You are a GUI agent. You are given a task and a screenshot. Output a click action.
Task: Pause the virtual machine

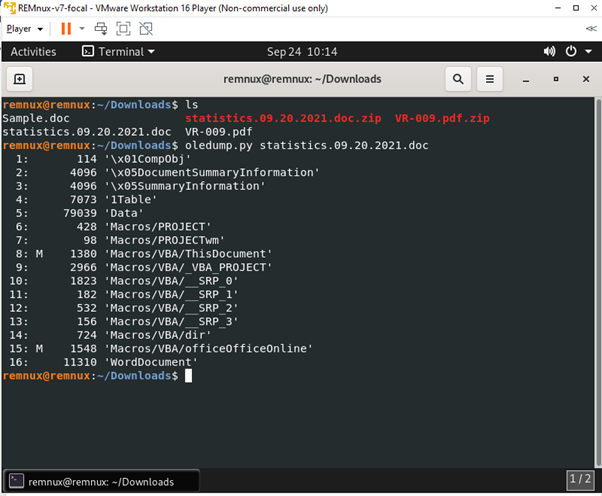click(66, 29)
